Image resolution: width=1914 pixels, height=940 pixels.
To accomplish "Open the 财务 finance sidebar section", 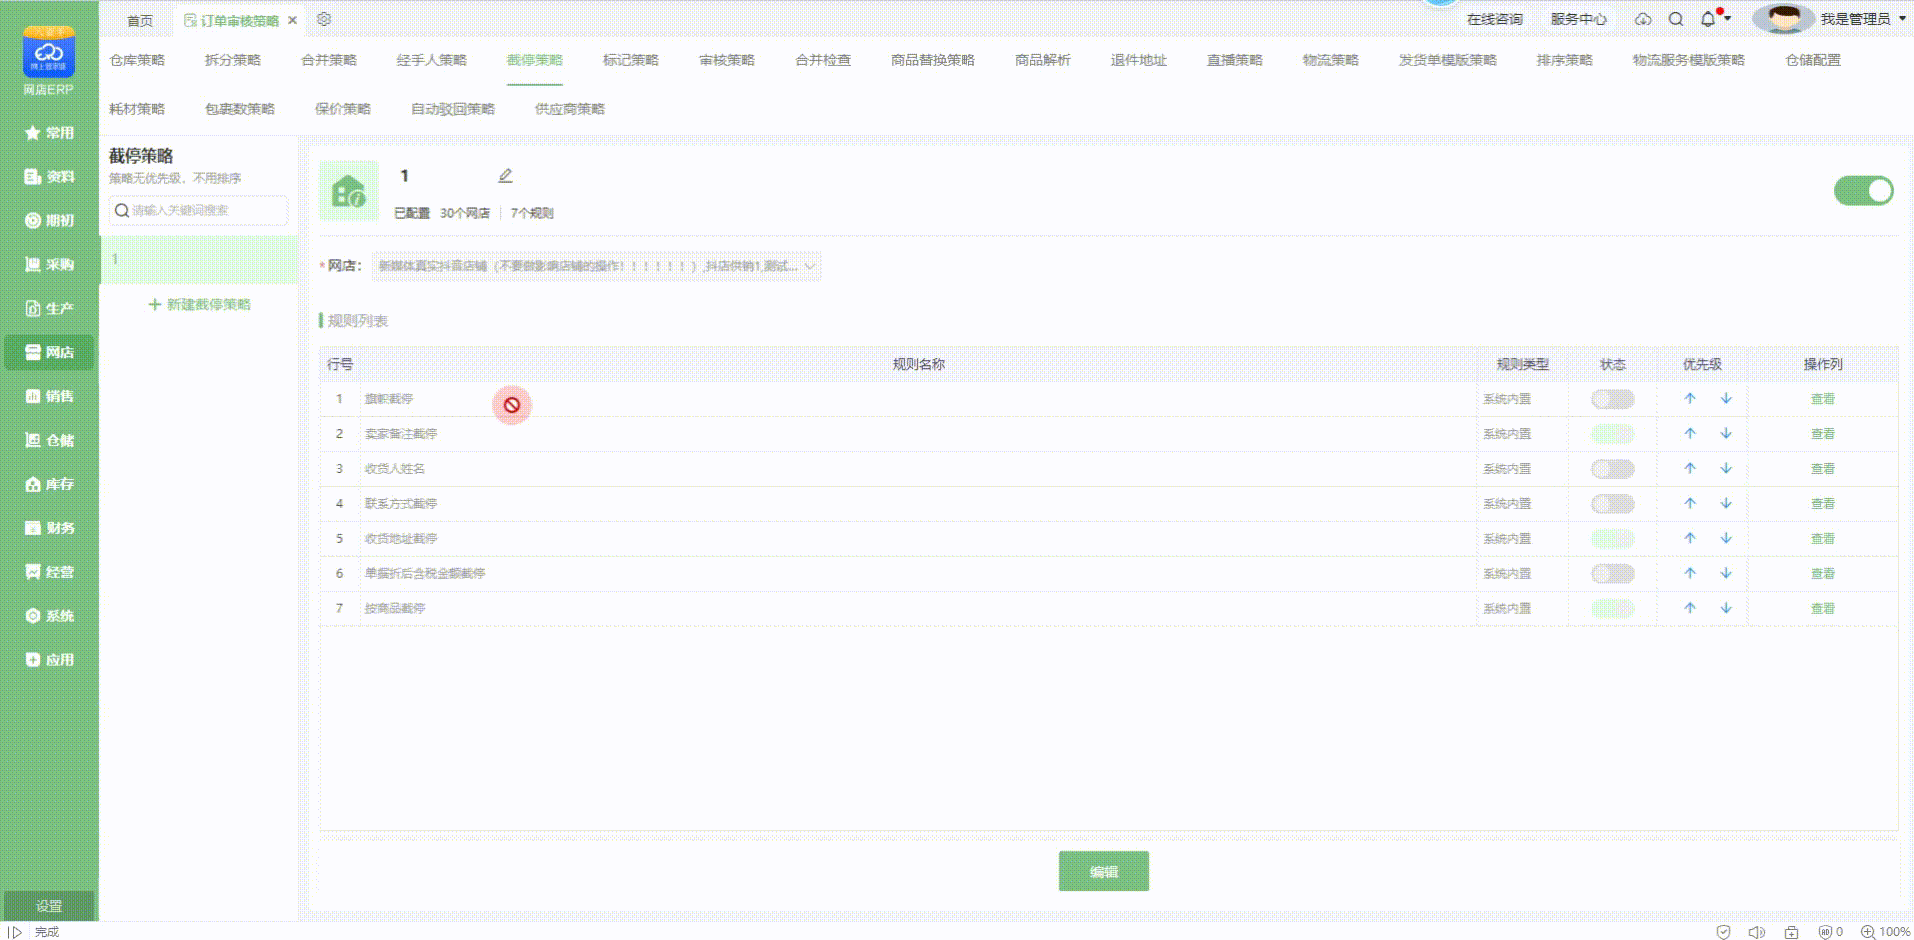I will point(49,528).
